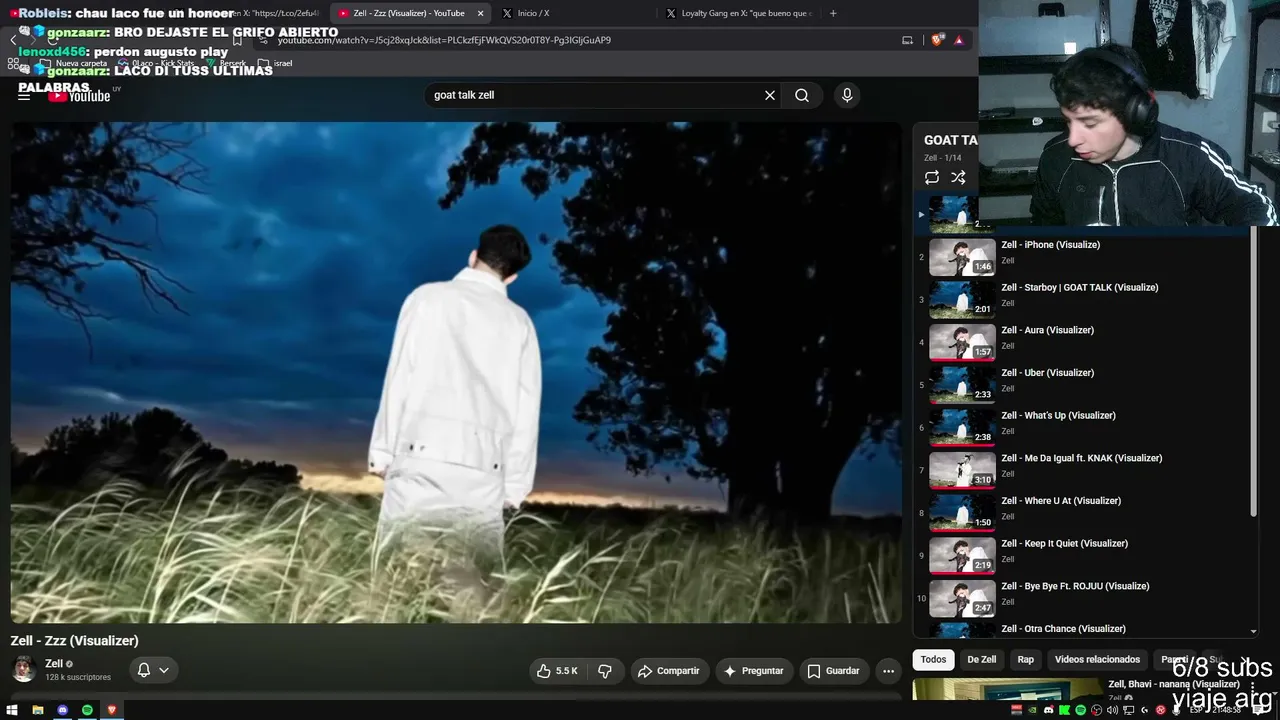
Task: Go to the YouTube home logo
Action: pos(80,96)
